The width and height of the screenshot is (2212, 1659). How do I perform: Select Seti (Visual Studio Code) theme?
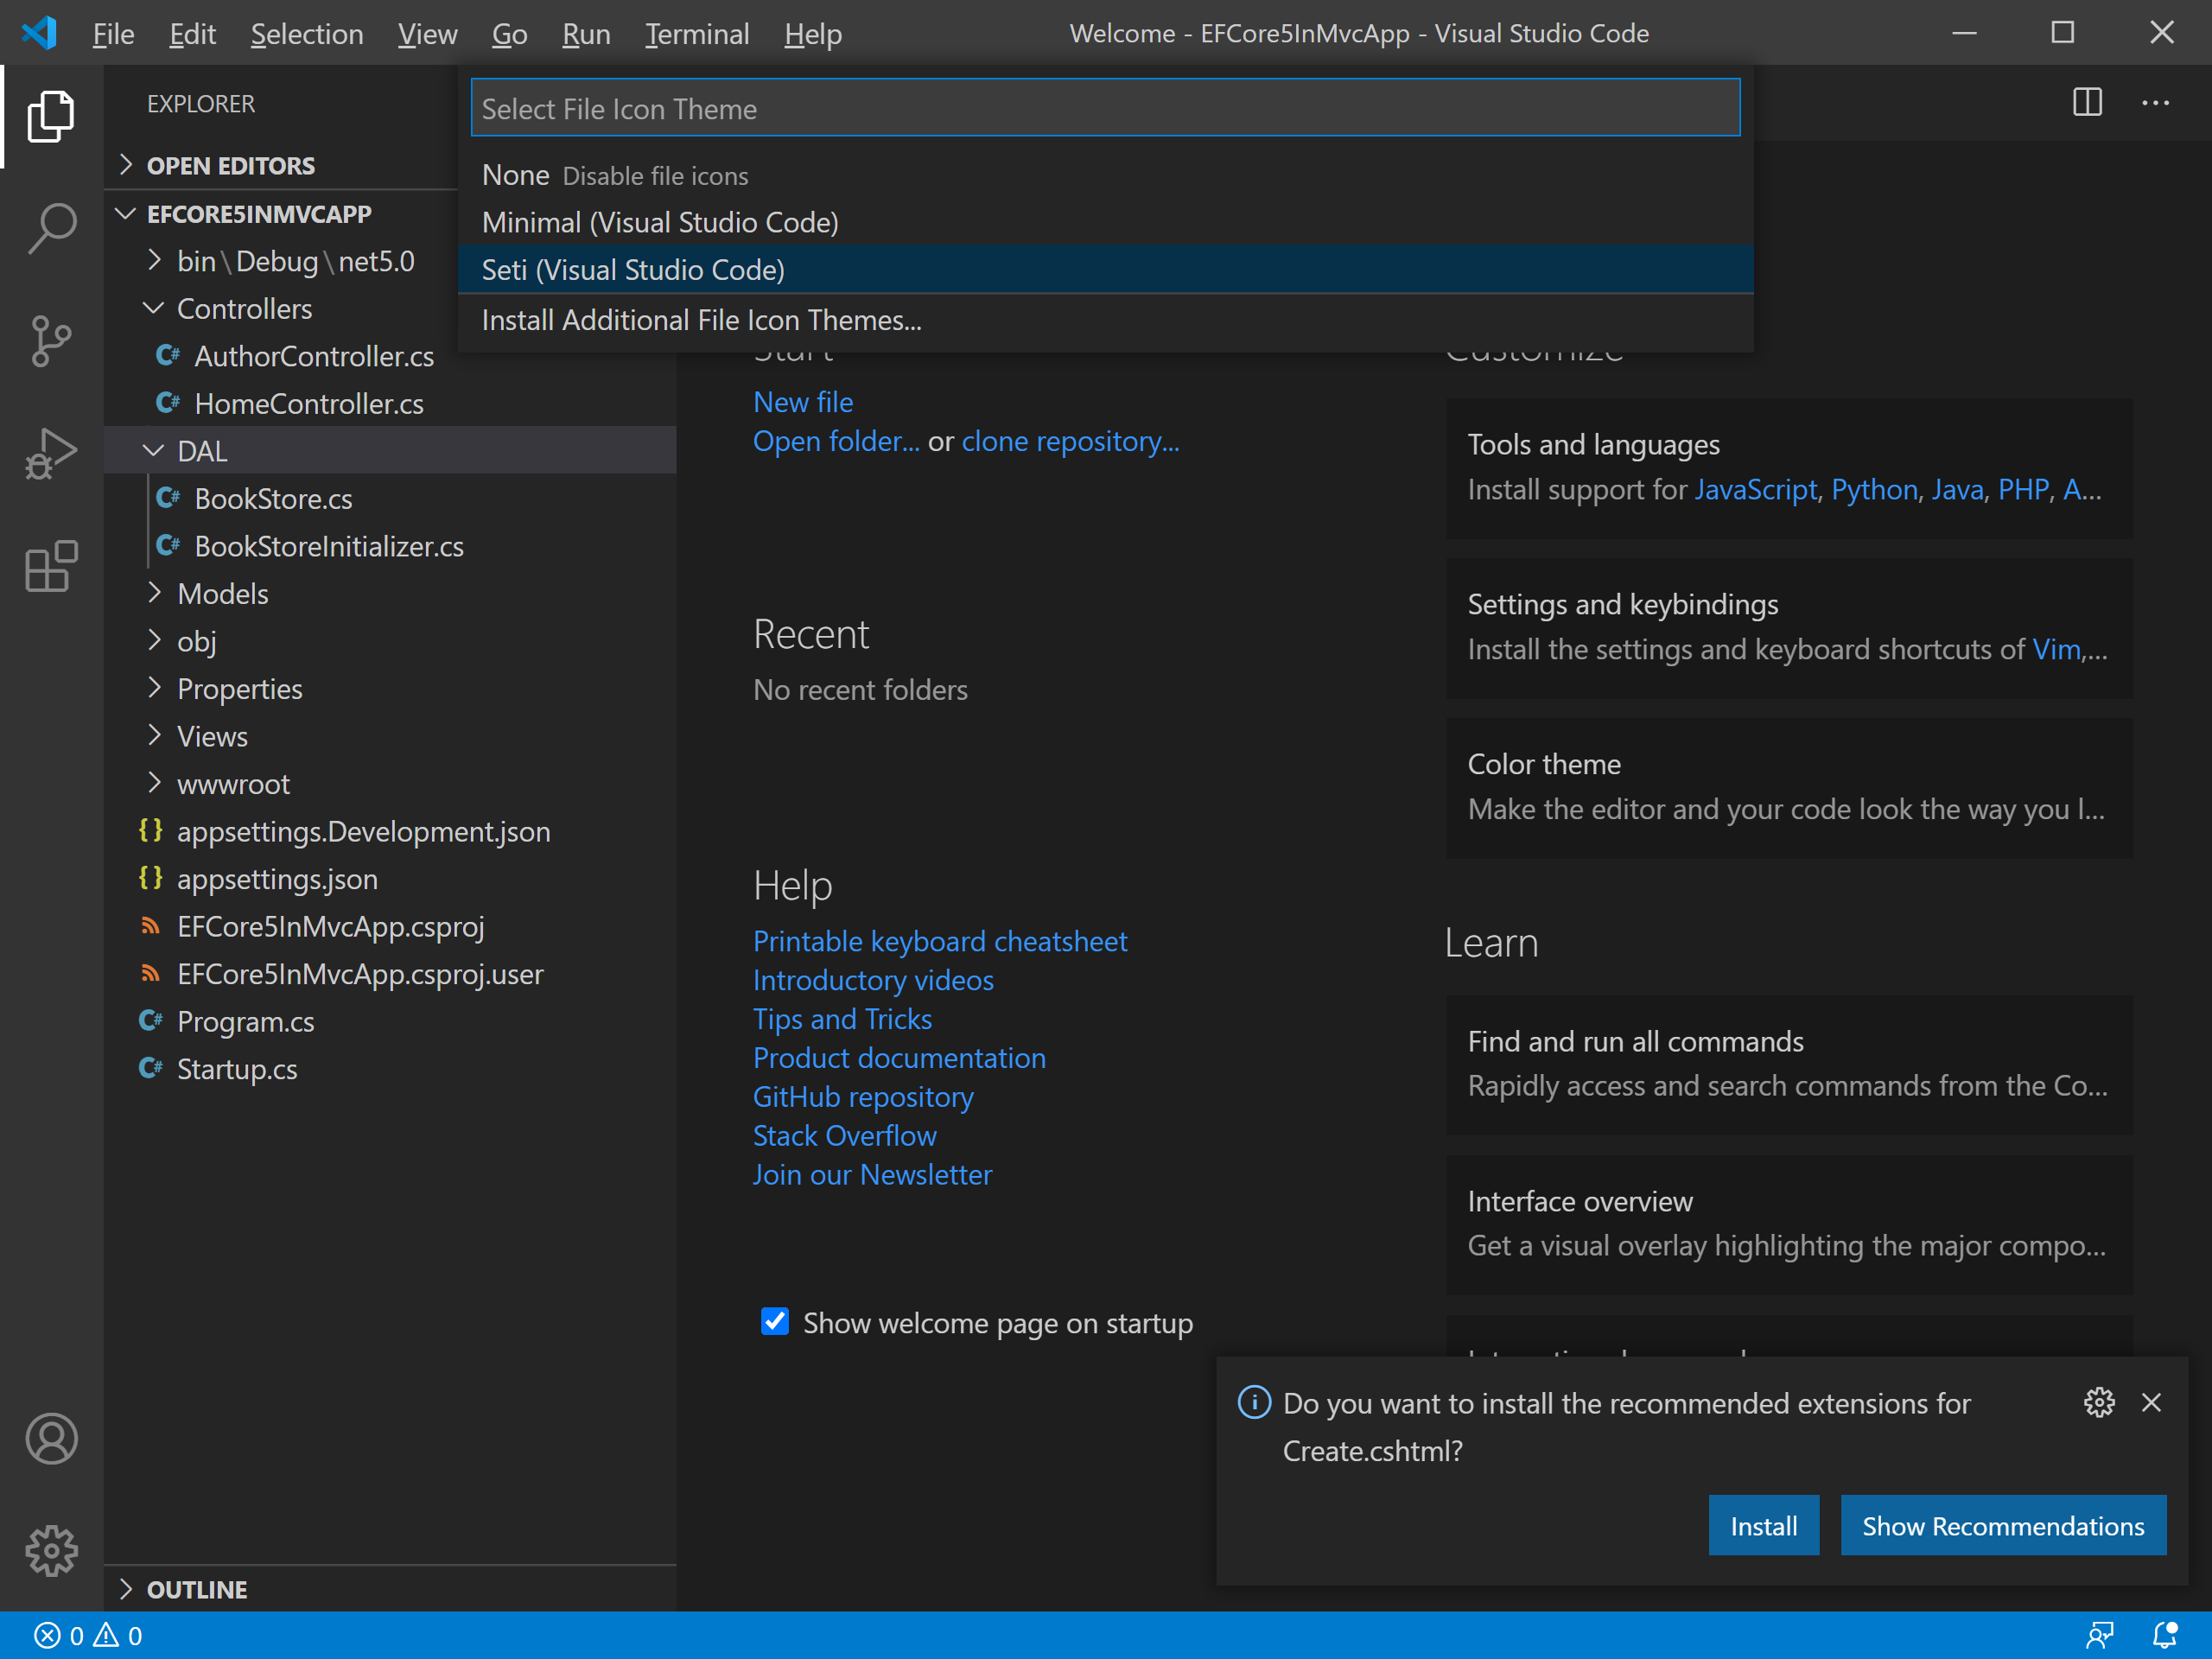pos(633,270)
